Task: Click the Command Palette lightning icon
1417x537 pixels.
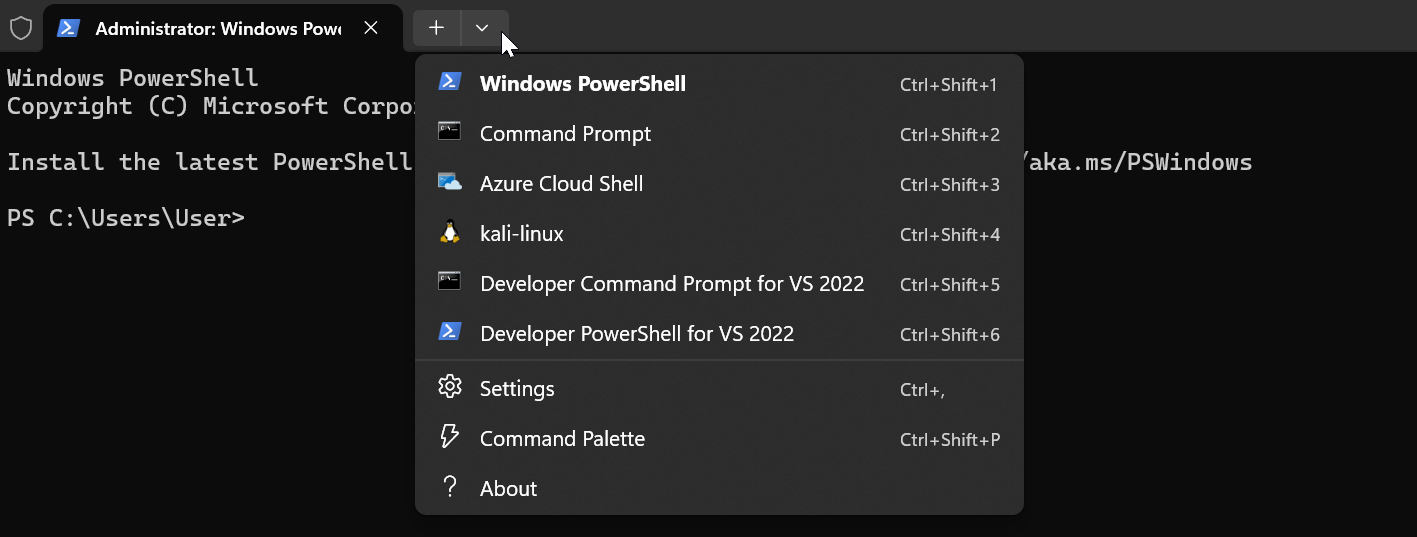Action: pyautogui.click(x=450, y=437)
